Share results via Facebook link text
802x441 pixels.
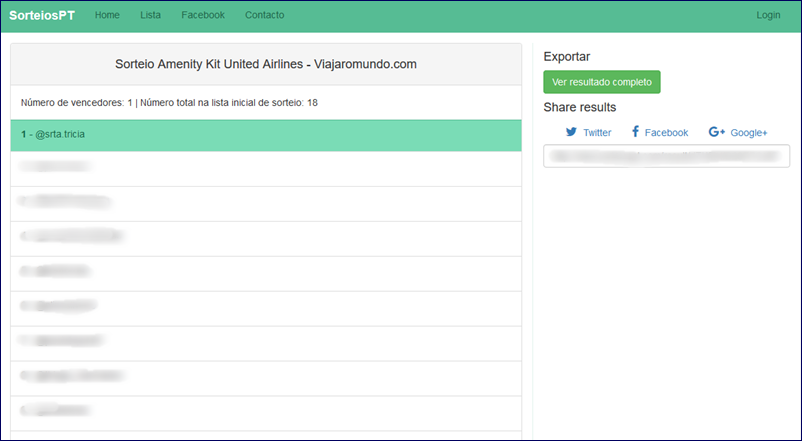(666, 133)
